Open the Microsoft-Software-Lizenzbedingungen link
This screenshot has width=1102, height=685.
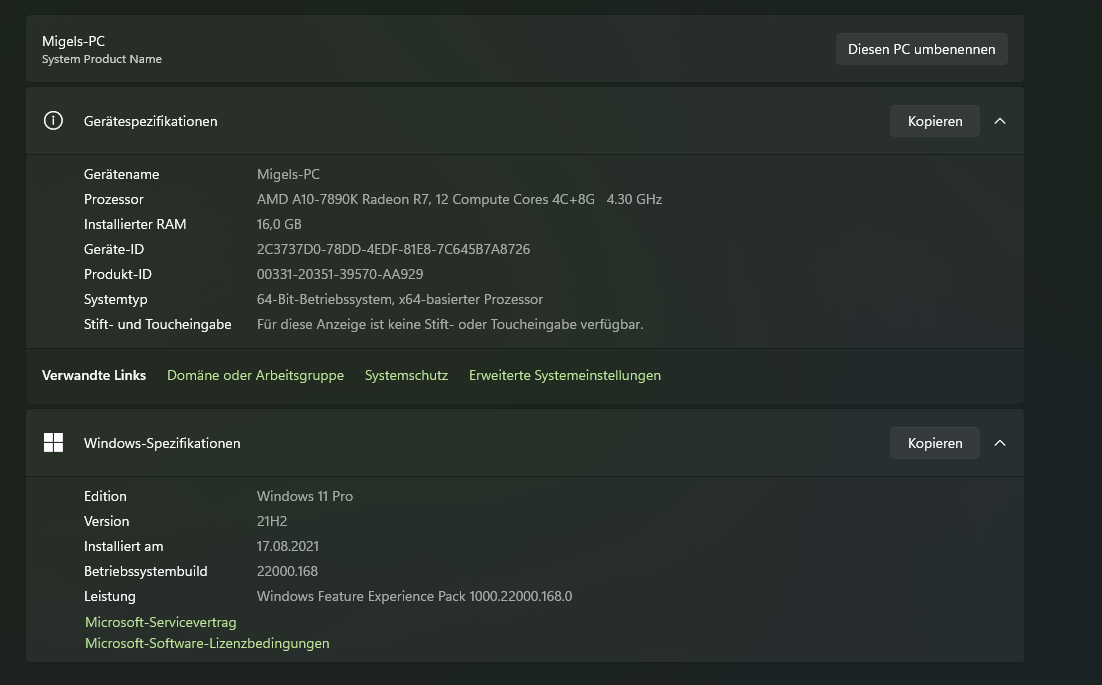click(x=207, y=643)
